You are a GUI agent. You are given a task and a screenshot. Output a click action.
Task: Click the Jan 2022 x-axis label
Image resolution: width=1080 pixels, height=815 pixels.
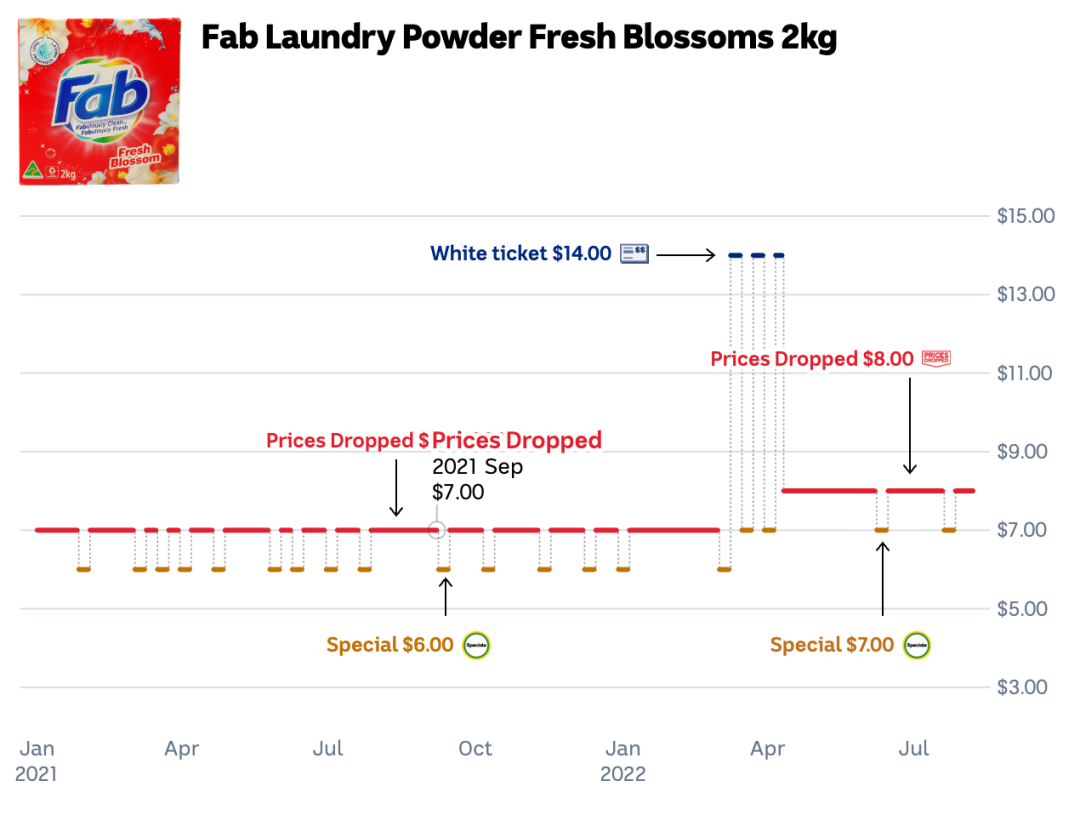623,760
